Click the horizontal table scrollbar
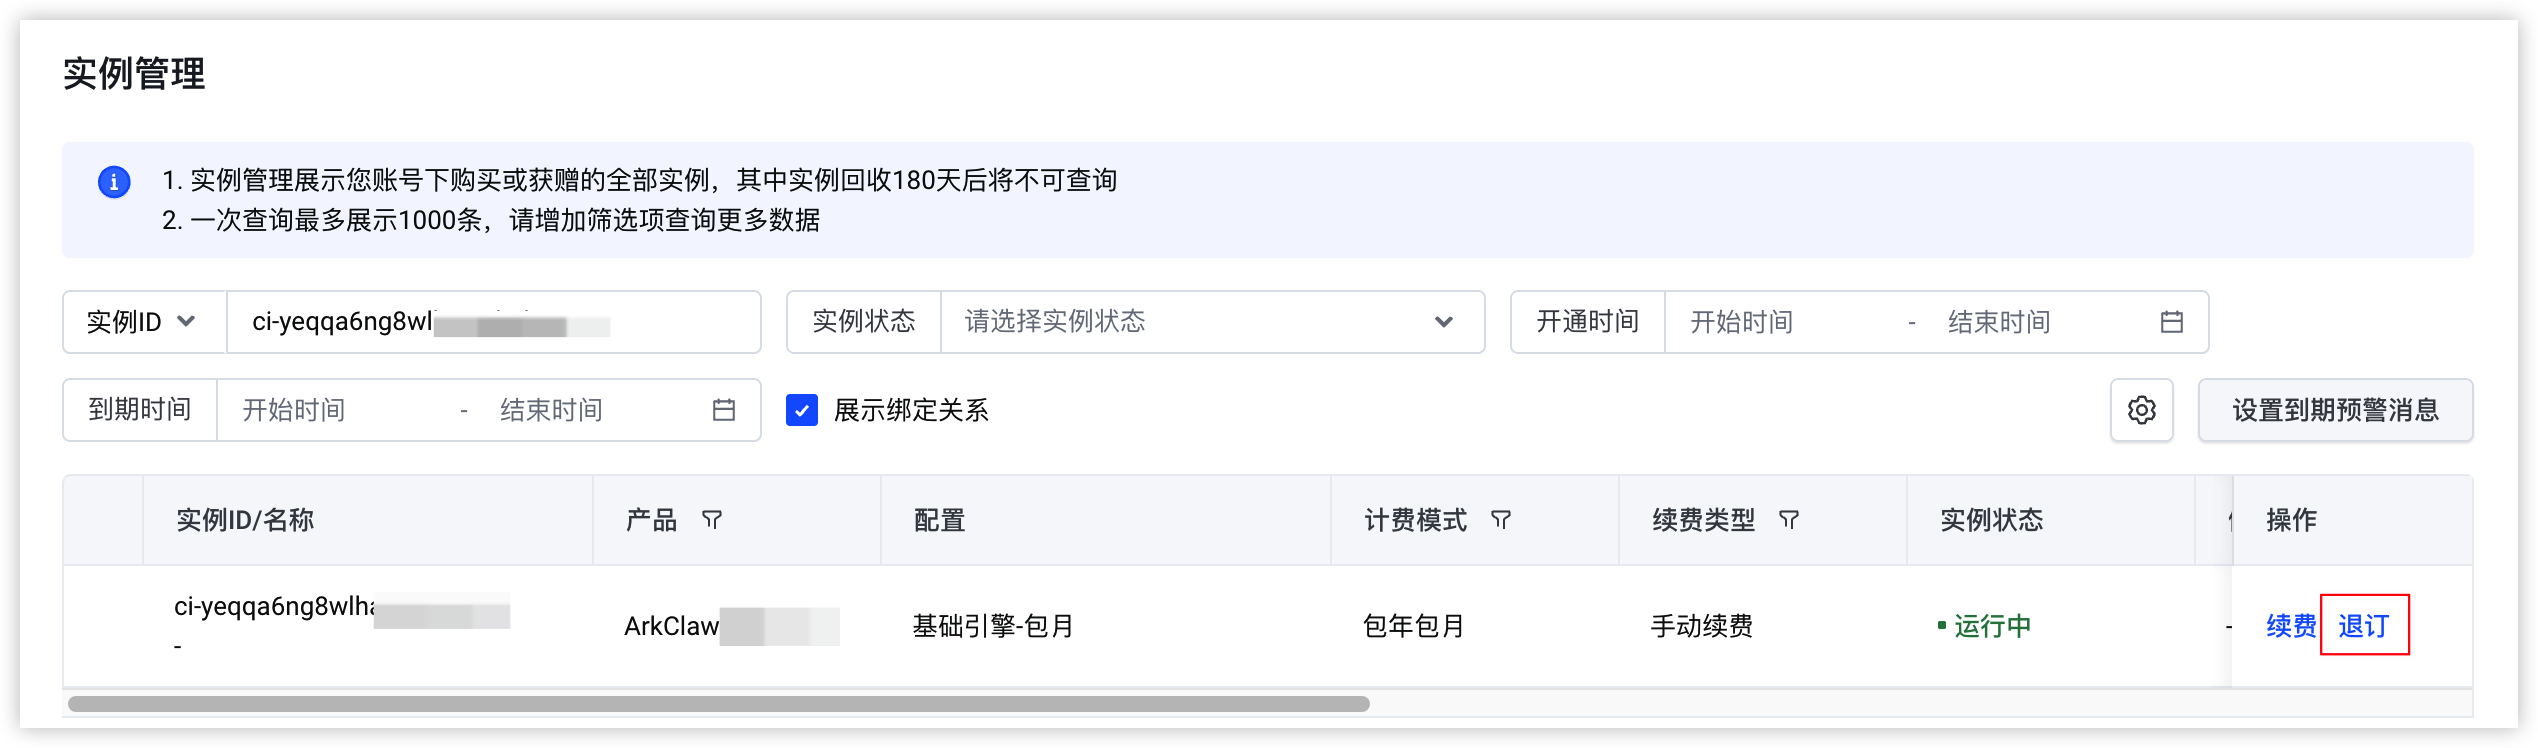2538x748 pixels. tap(718, 704)
